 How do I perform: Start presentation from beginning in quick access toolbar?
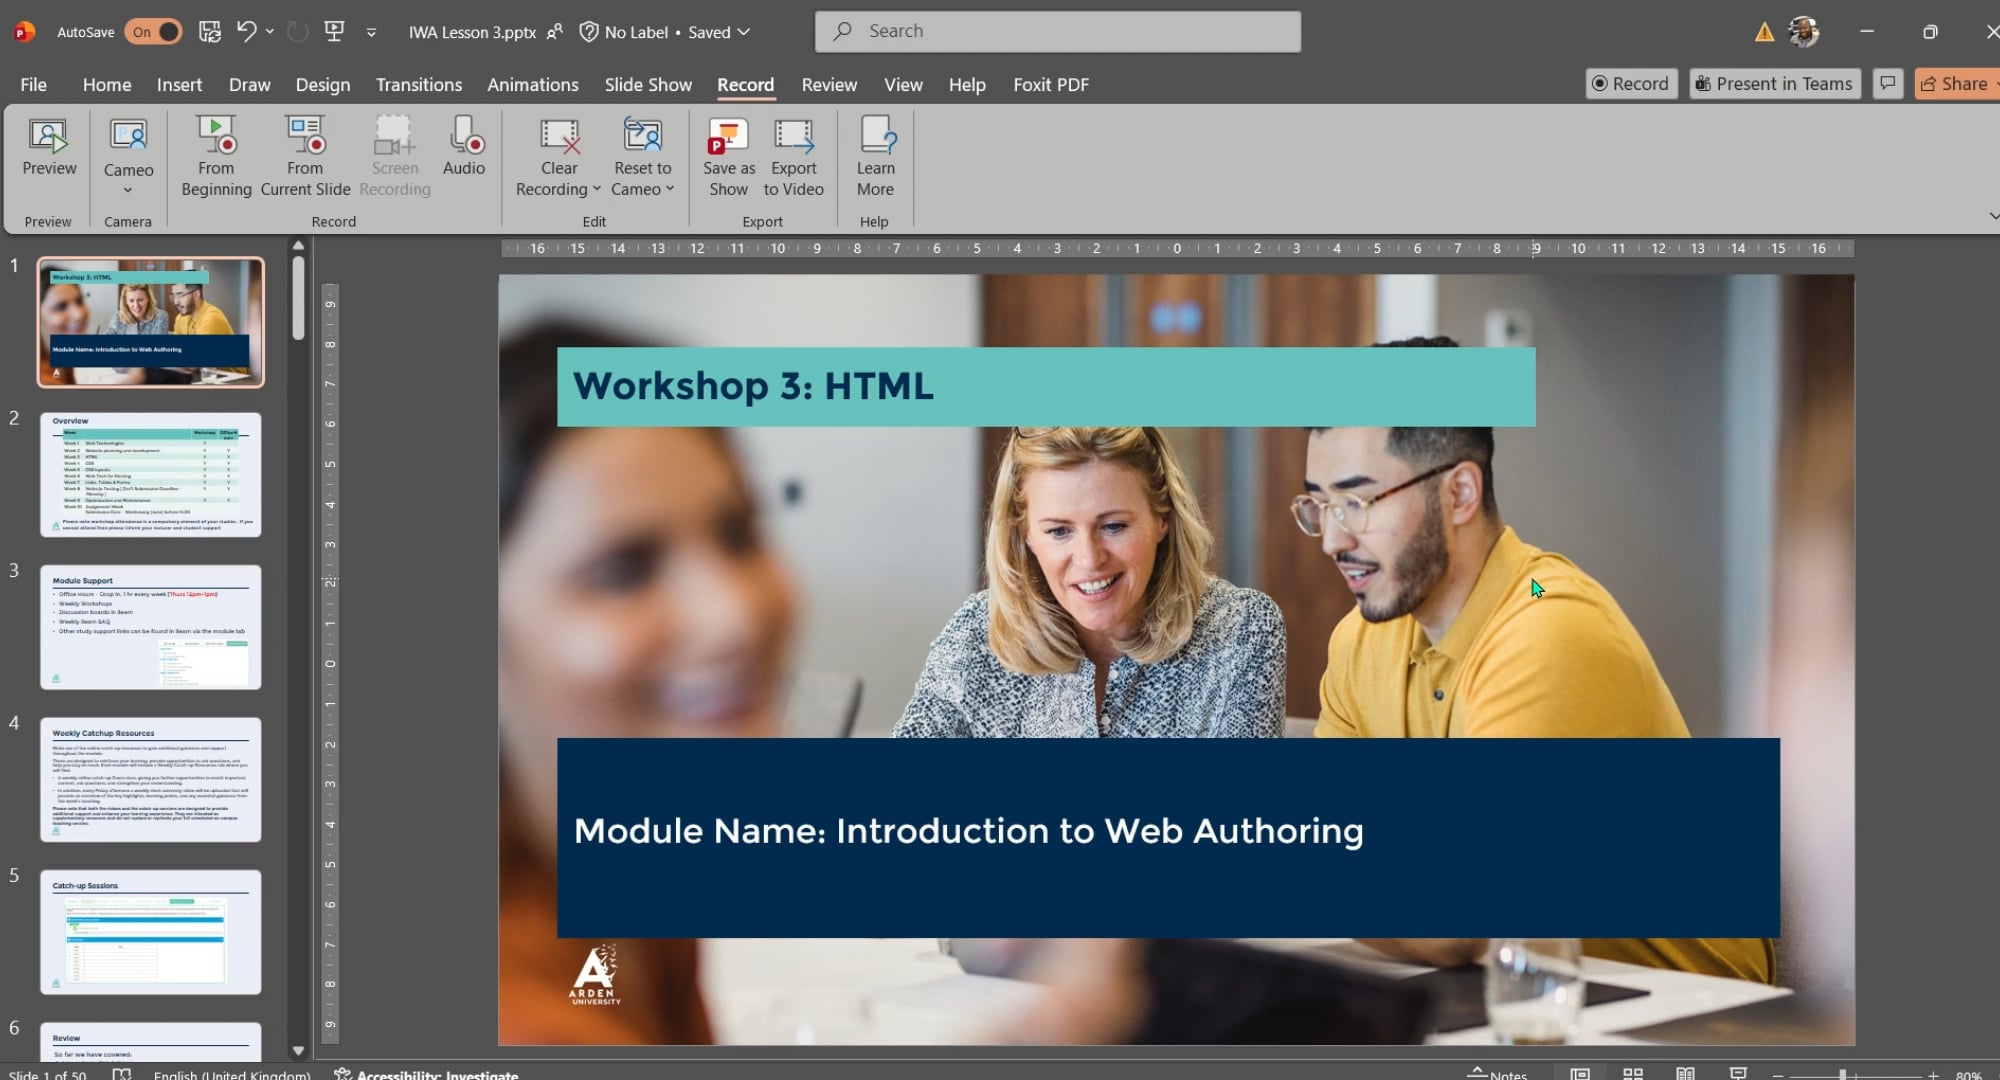335,32
